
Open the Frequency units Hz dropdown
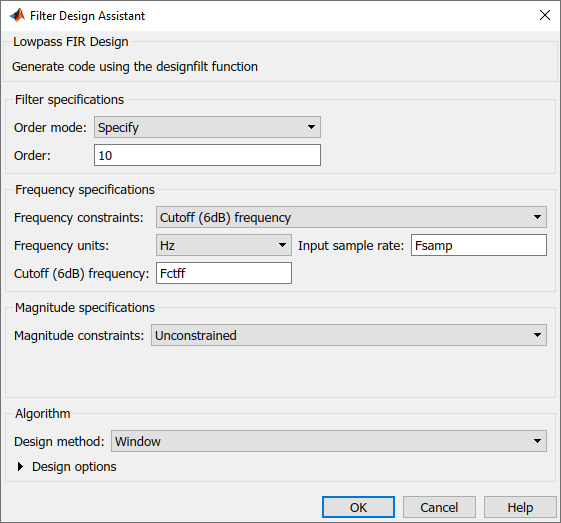[x=224, y=245]
